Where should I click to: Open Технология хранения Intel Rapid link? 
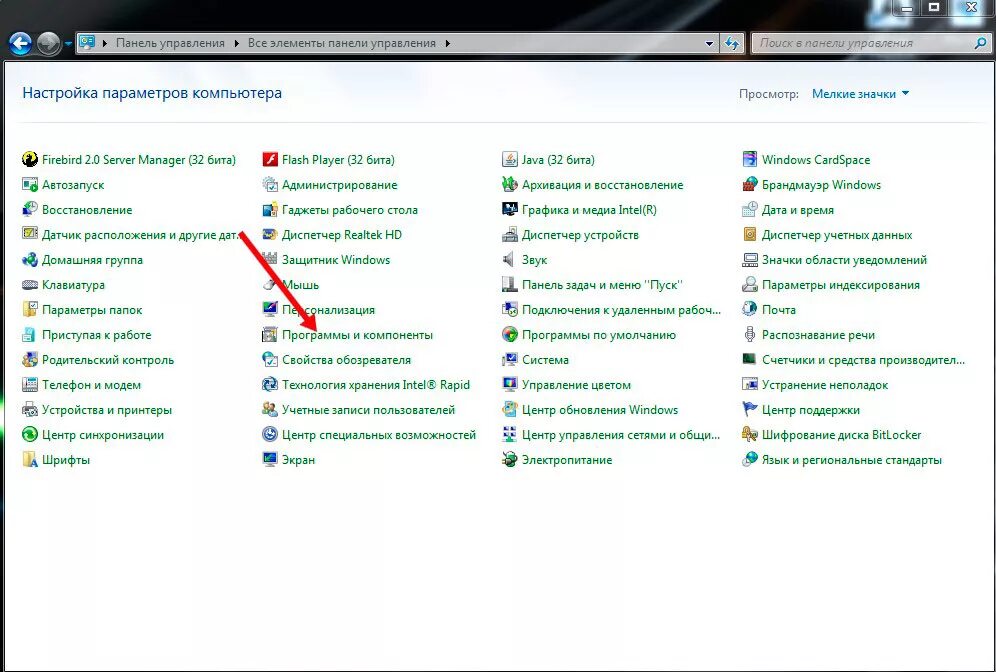(x=375, y=384)
